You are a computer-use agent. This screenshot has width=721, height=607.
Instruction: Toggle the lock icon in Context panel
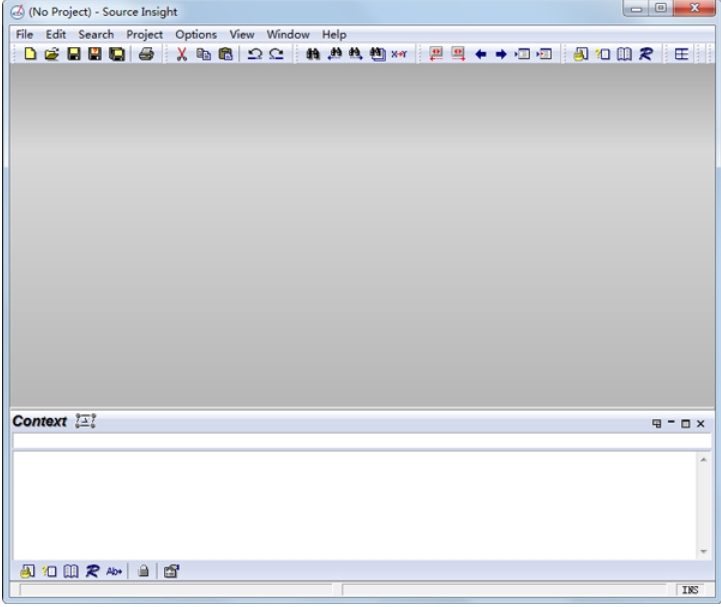click(x=143, y=571)
